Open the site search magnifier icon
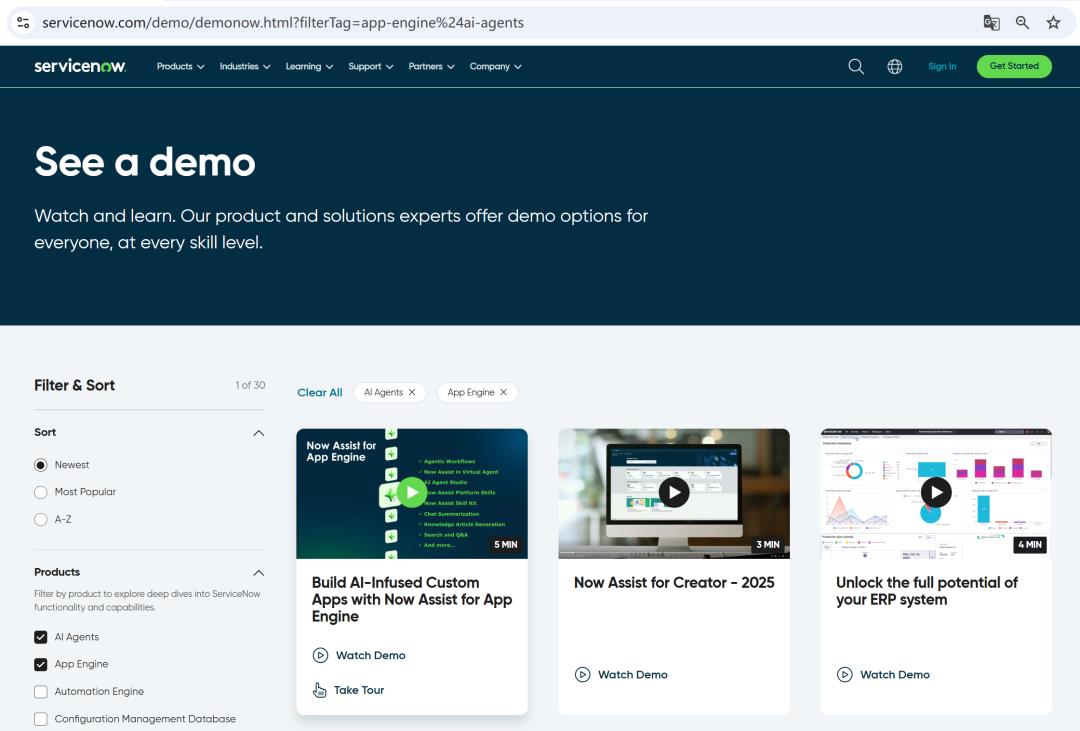1080x731 pixels. pos(855,66)
